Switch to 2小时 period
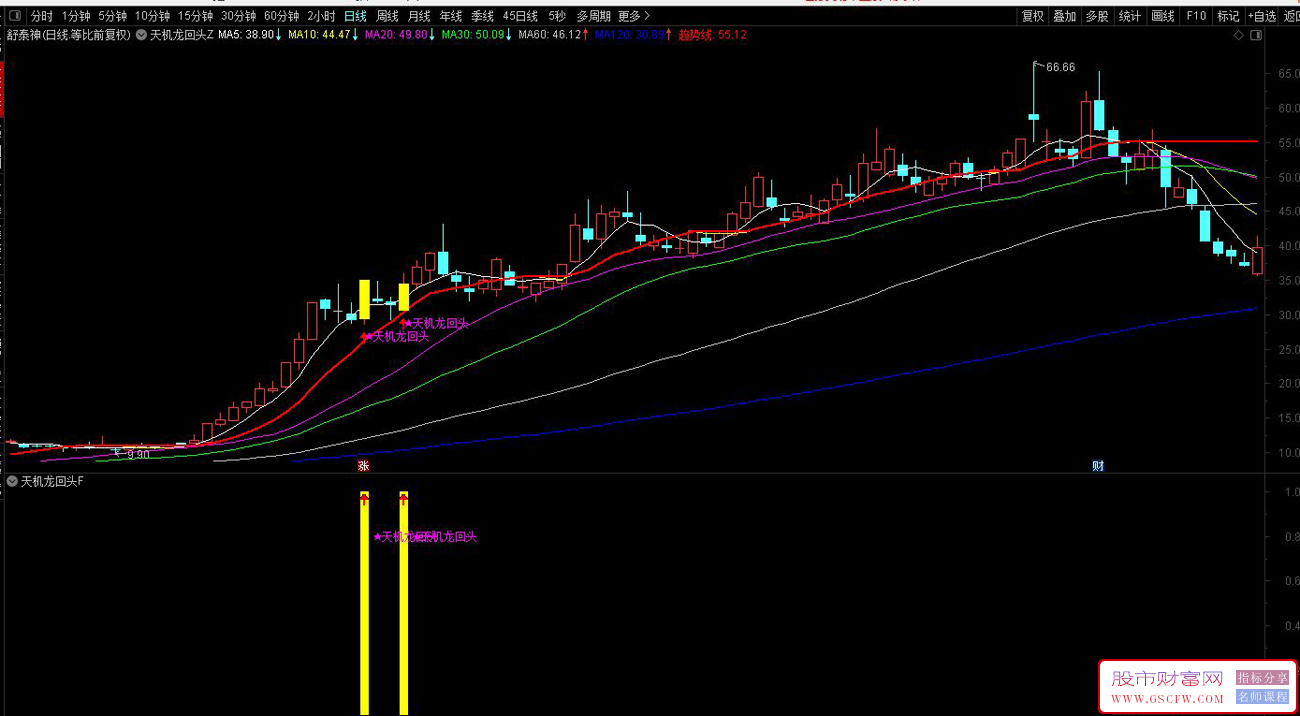 click(321, 16)
